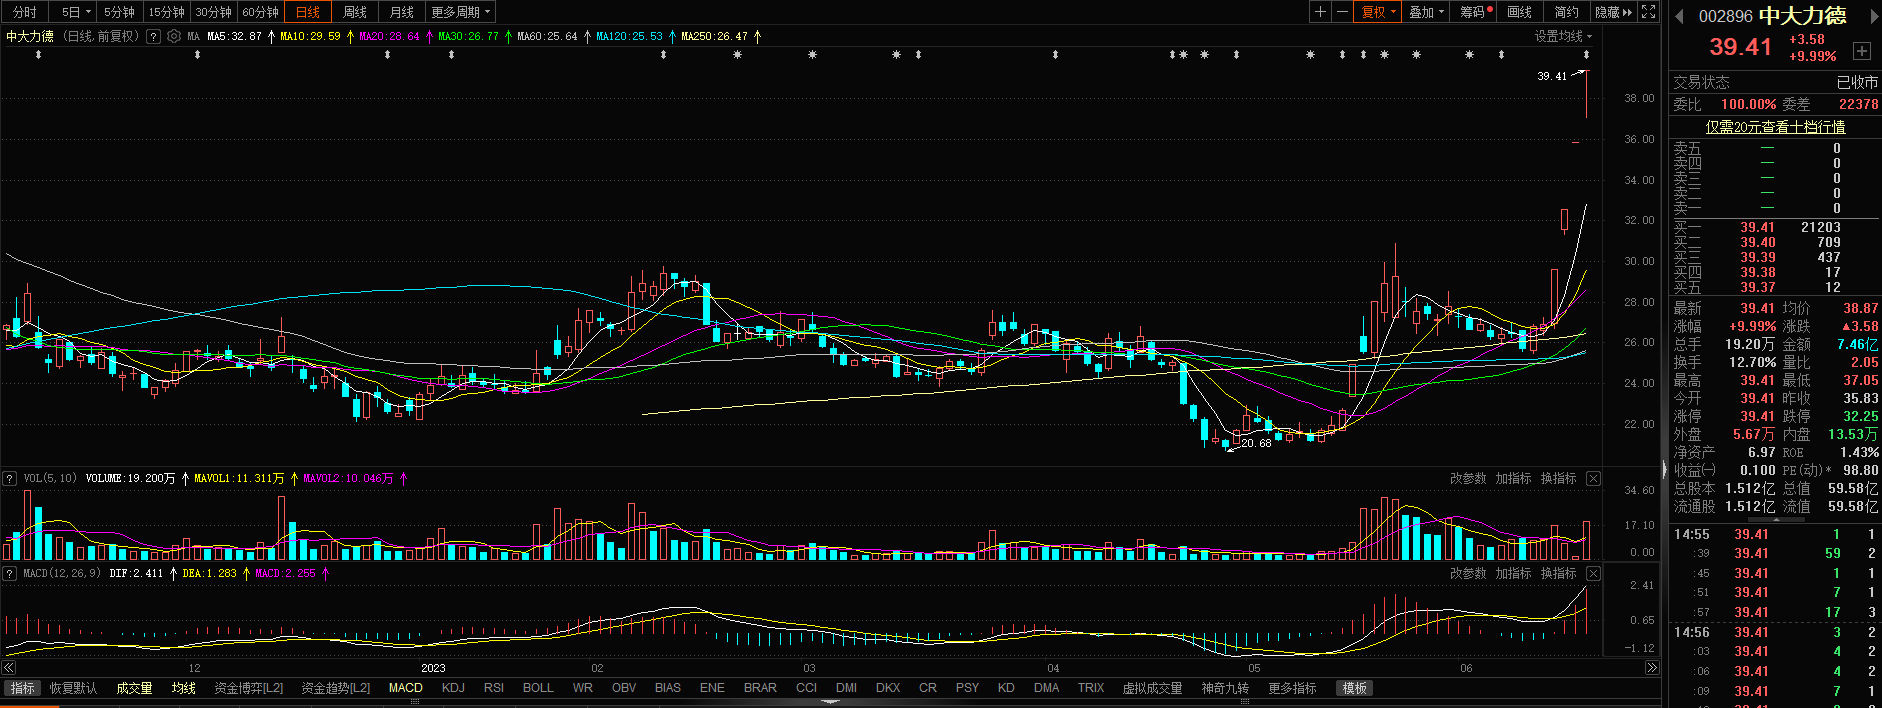Go to previous stock with left arrow
Viewport: 1882px width, 708px height.
tap(1679, 16)
